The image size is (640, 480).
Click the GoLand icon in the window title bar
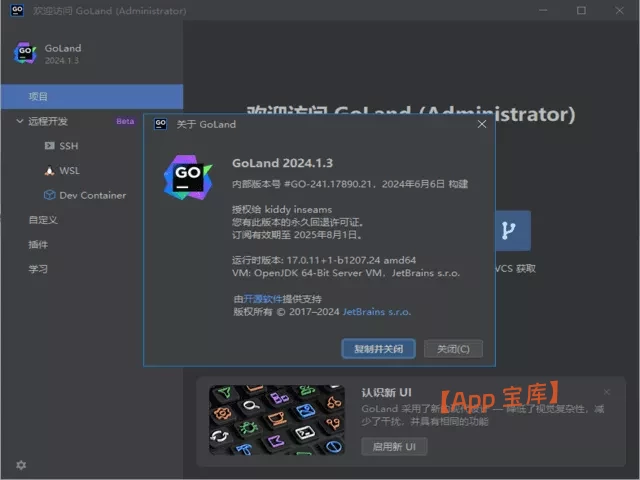click(x=17, y=10)
